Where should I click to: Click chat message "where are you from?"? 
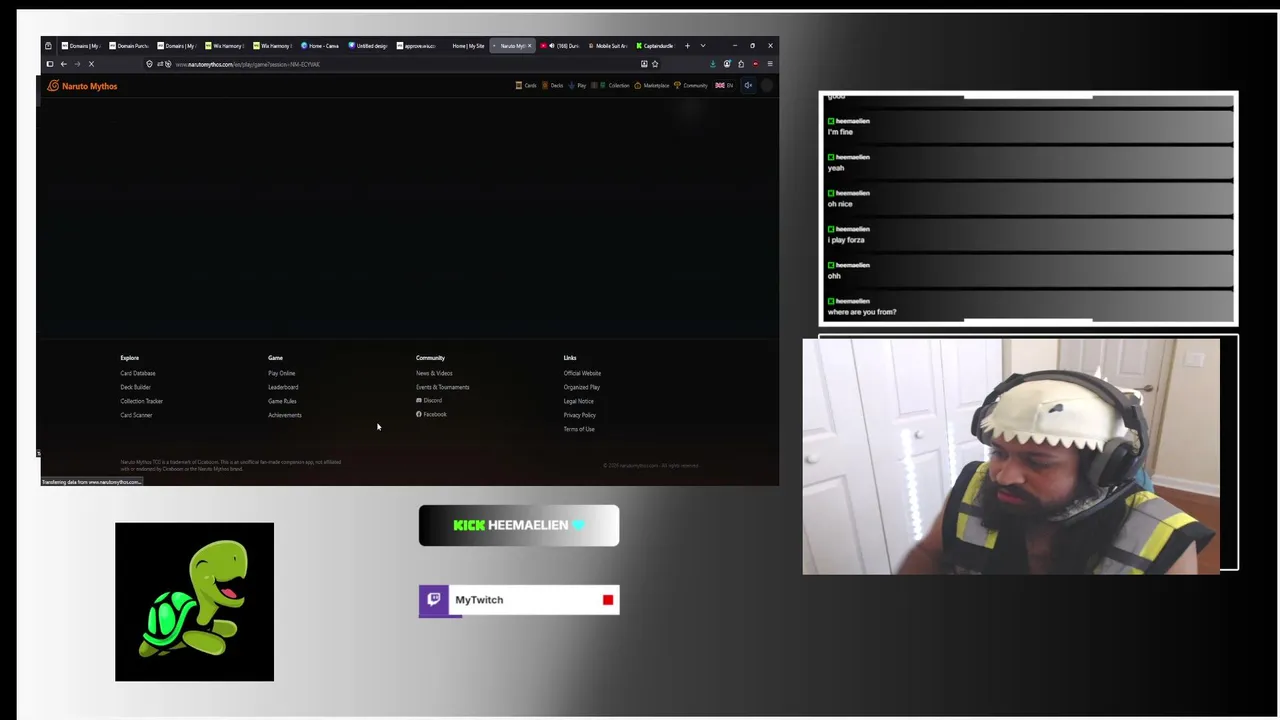[862, 312]
